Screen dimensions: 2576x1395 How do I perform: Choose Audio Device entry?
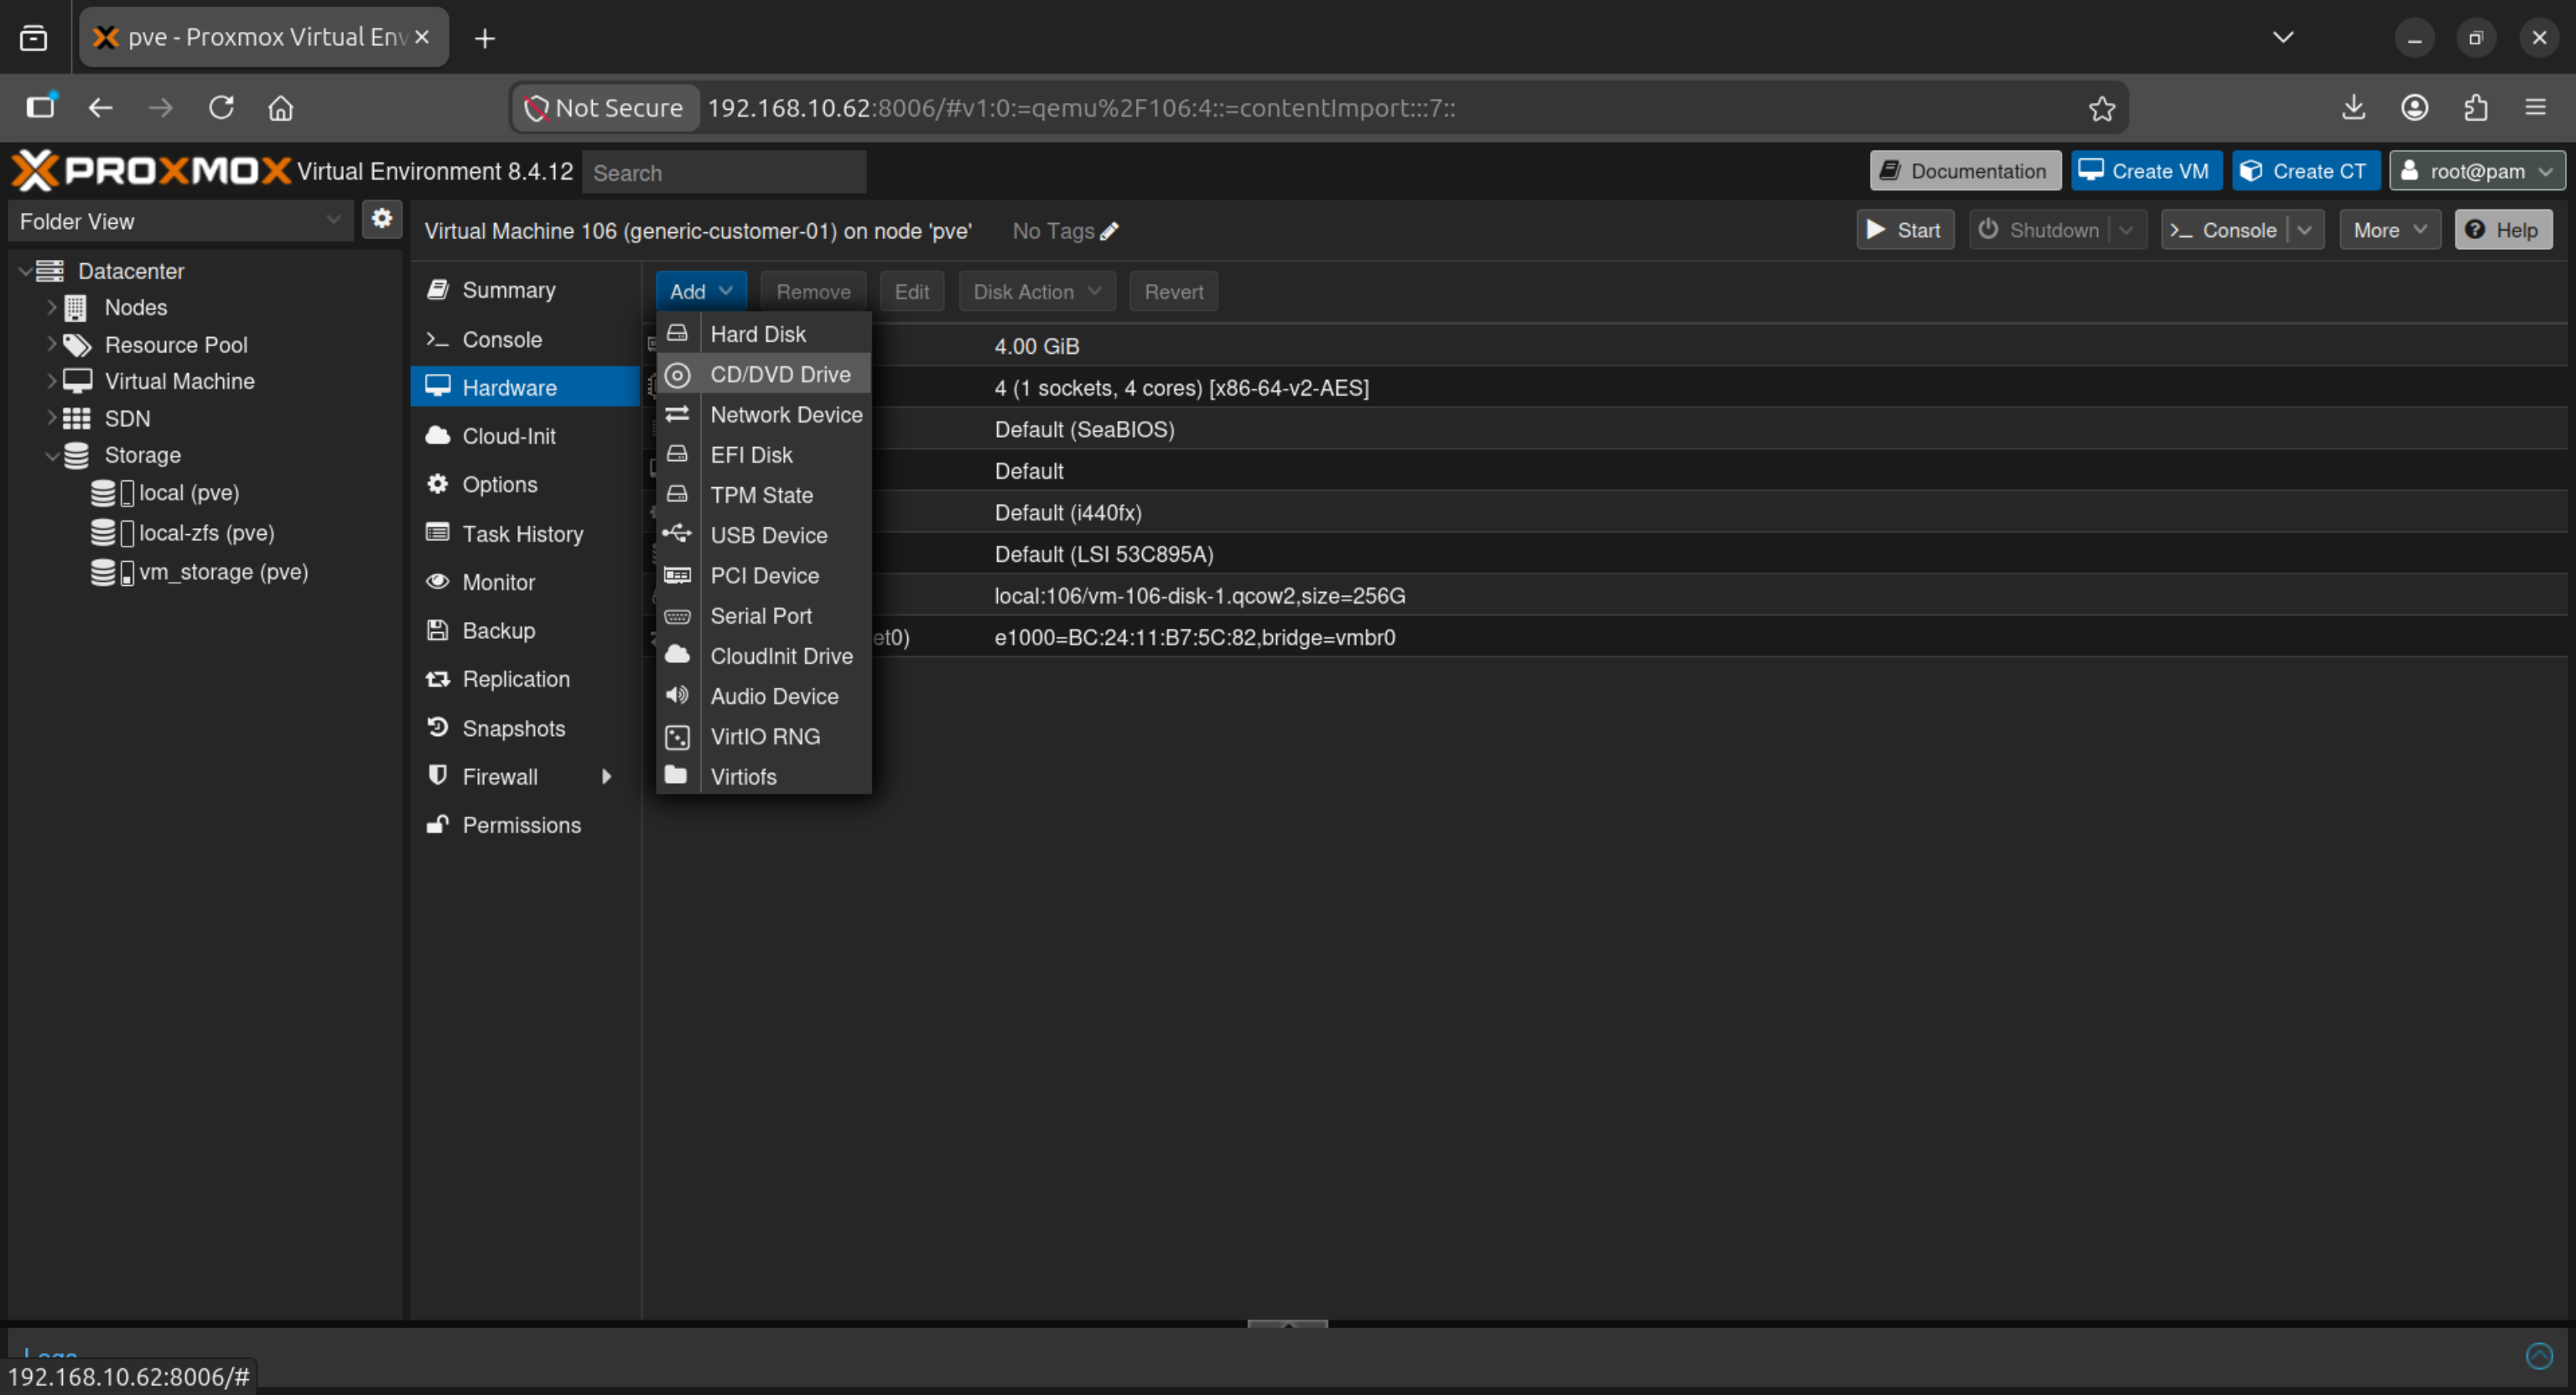[x=763, y=696]
